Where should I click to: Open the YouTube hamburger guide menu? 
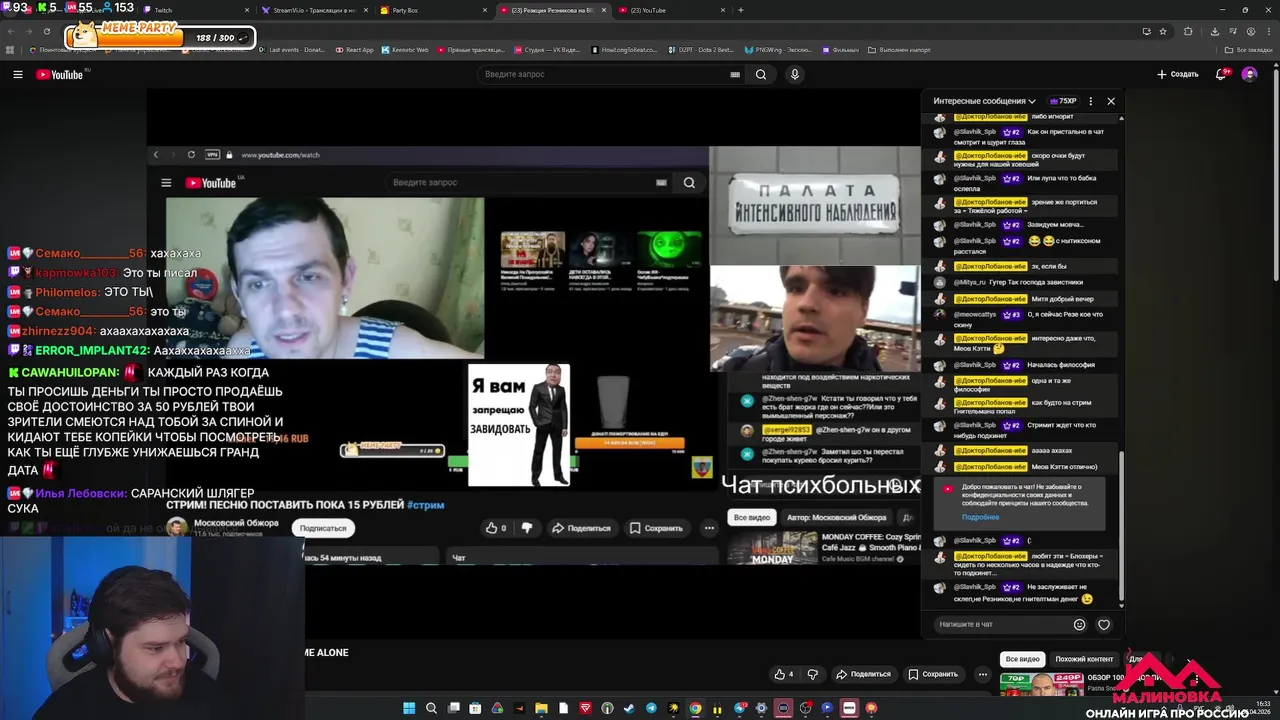pyautogui.click(x=17, y=74)
